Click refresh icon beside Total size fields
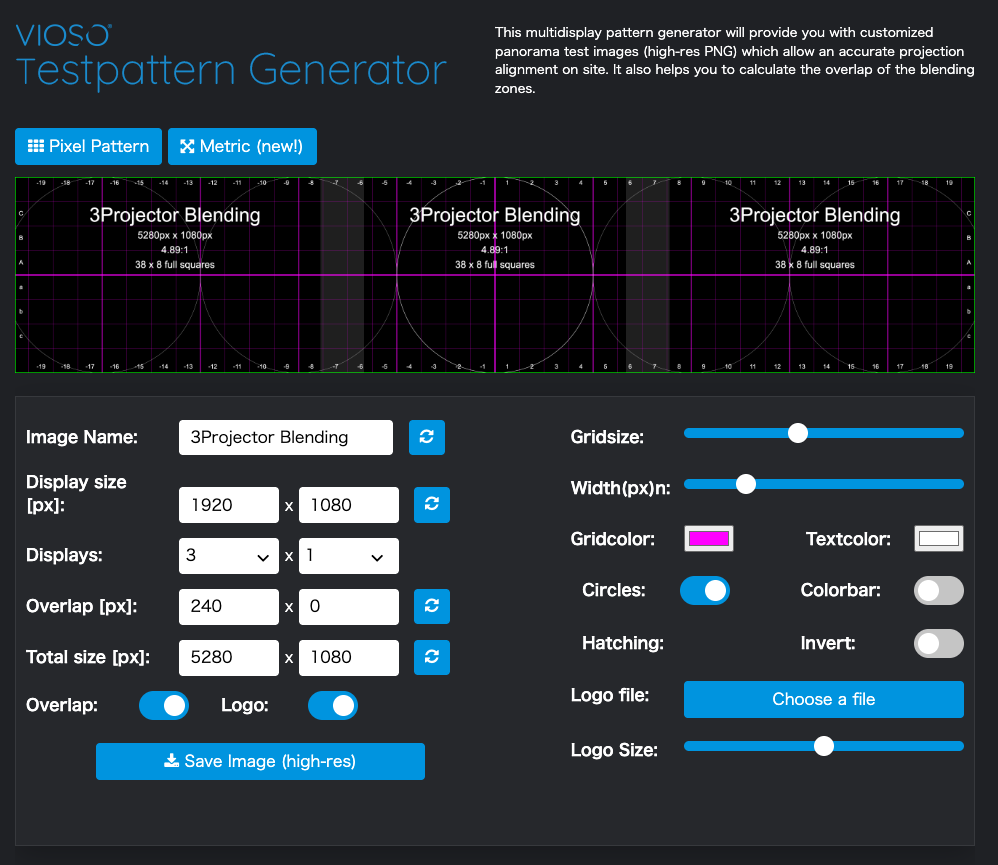This screenshot has width=998, height=865. pyautogui.click(x=432, y=657)
